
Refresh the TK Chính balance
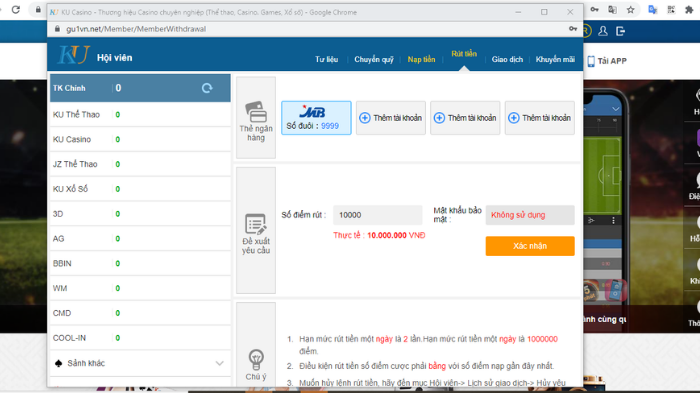[x=207, y=88]
